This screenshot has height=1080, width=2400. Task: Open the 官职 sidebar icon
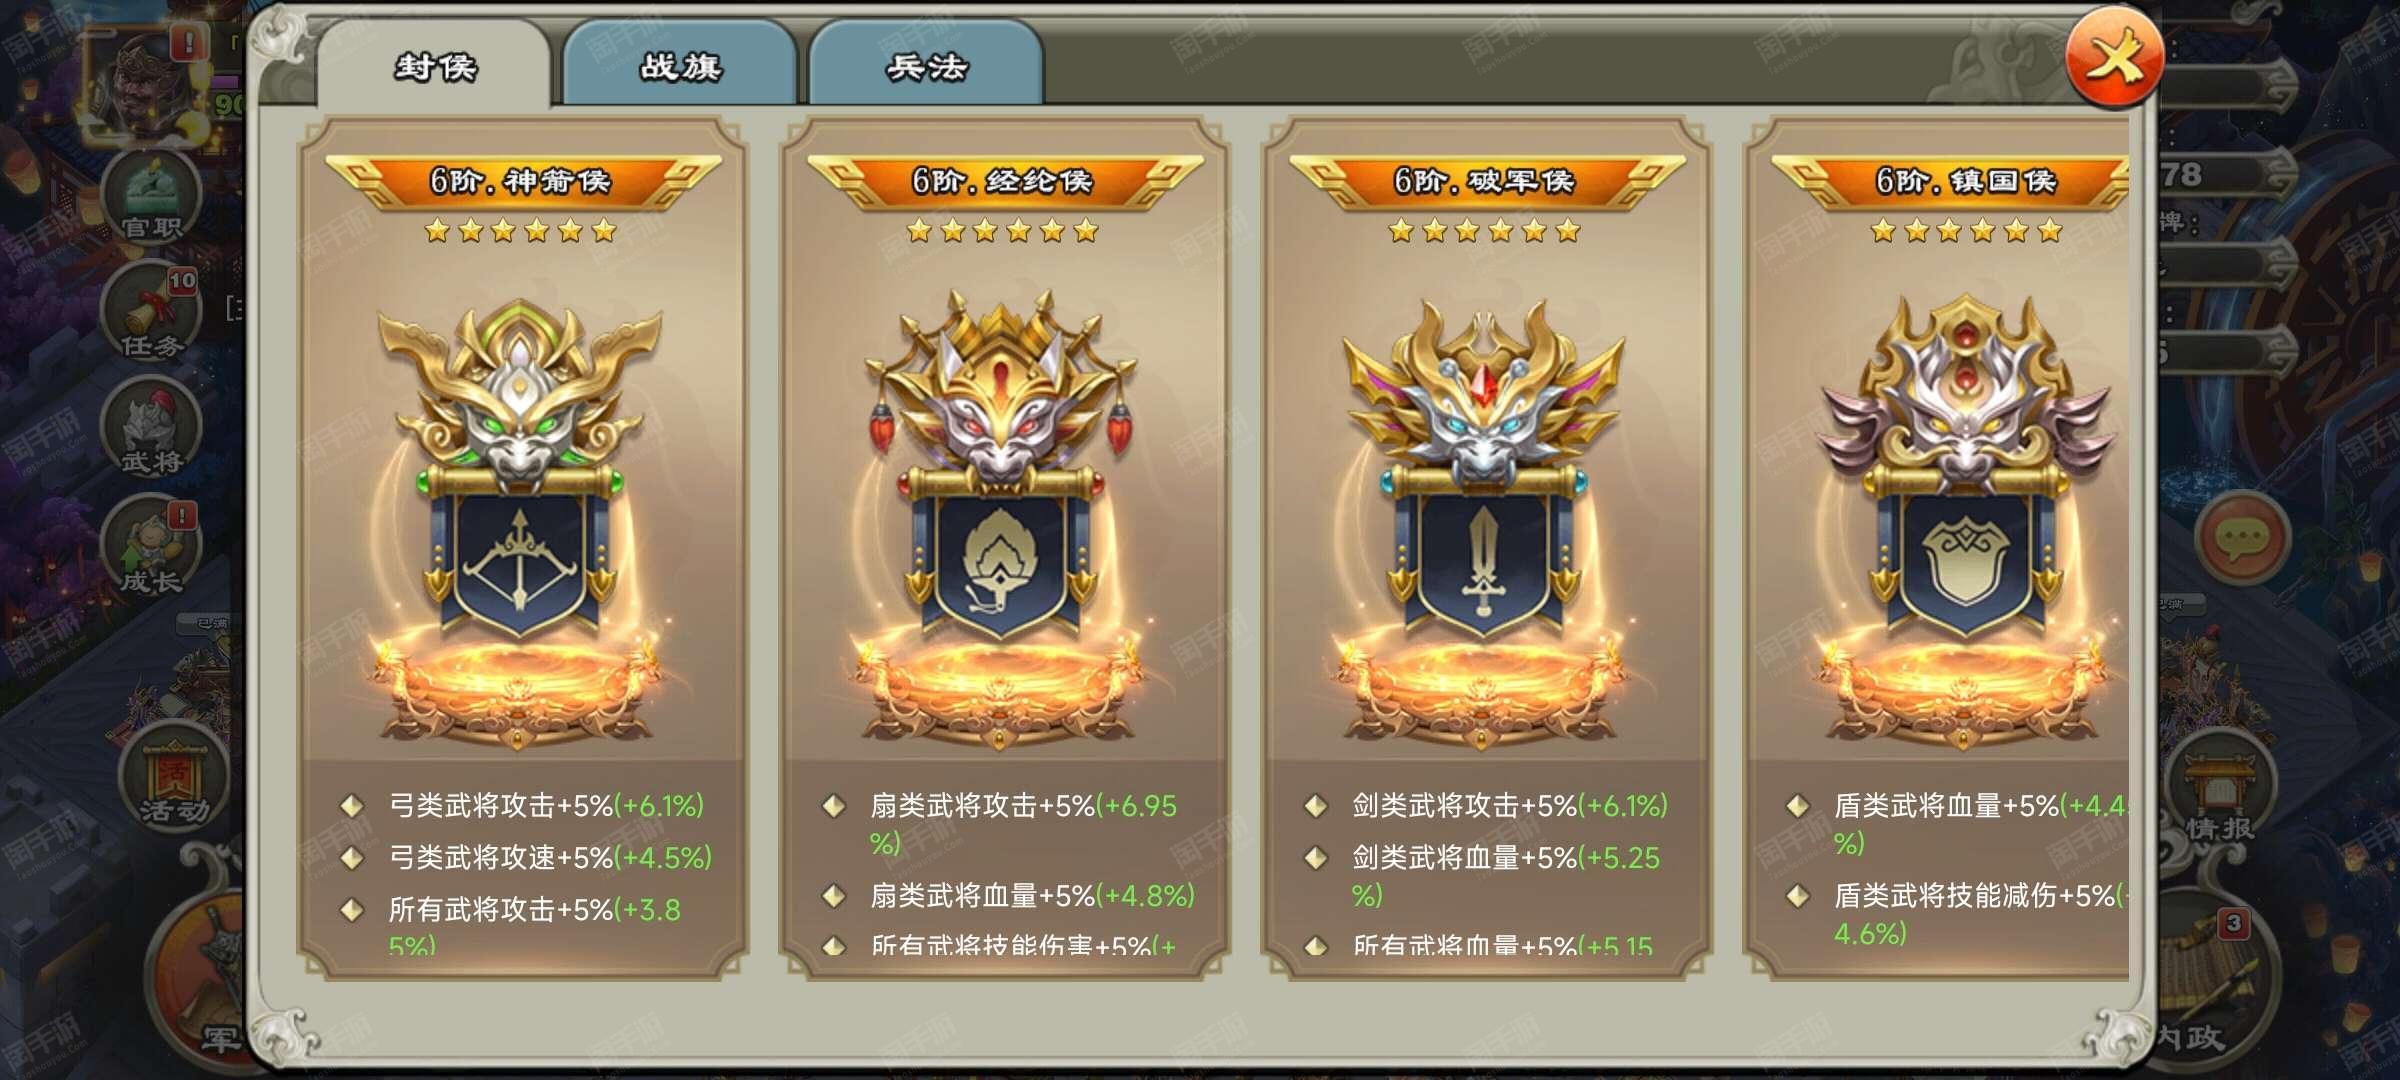click(x=152, y=197)
